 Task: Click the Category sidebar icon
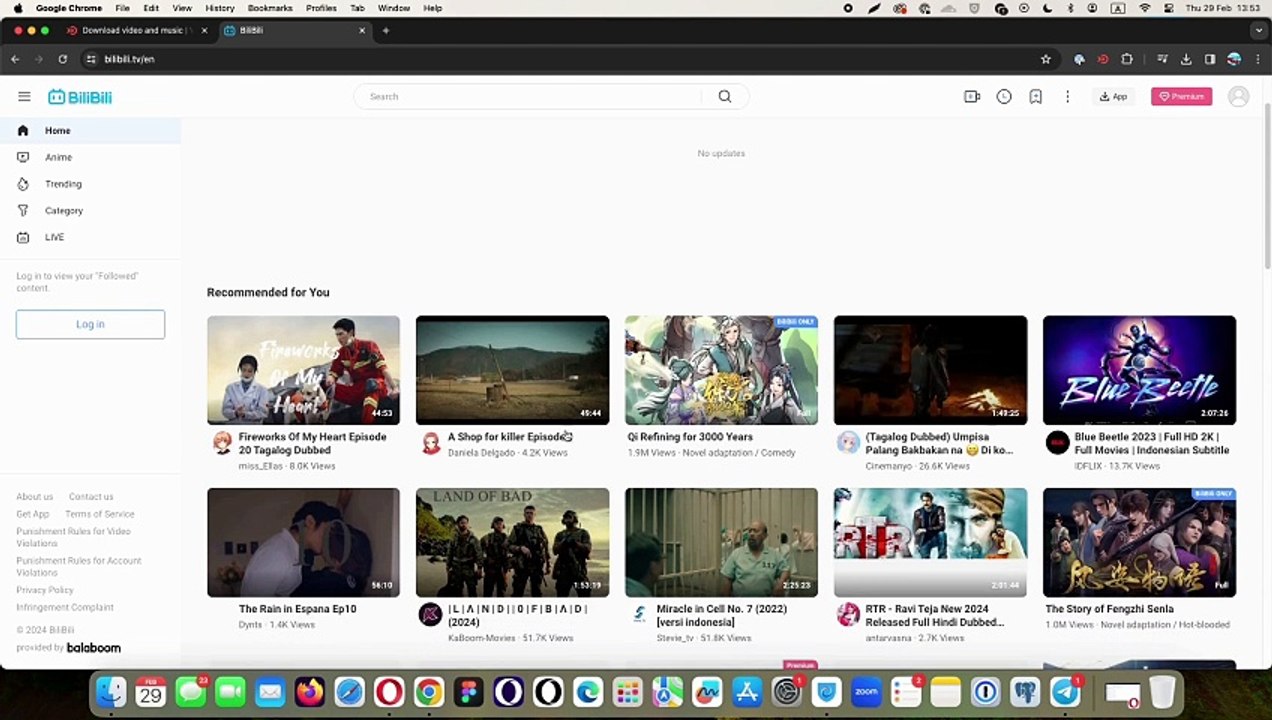23,211
